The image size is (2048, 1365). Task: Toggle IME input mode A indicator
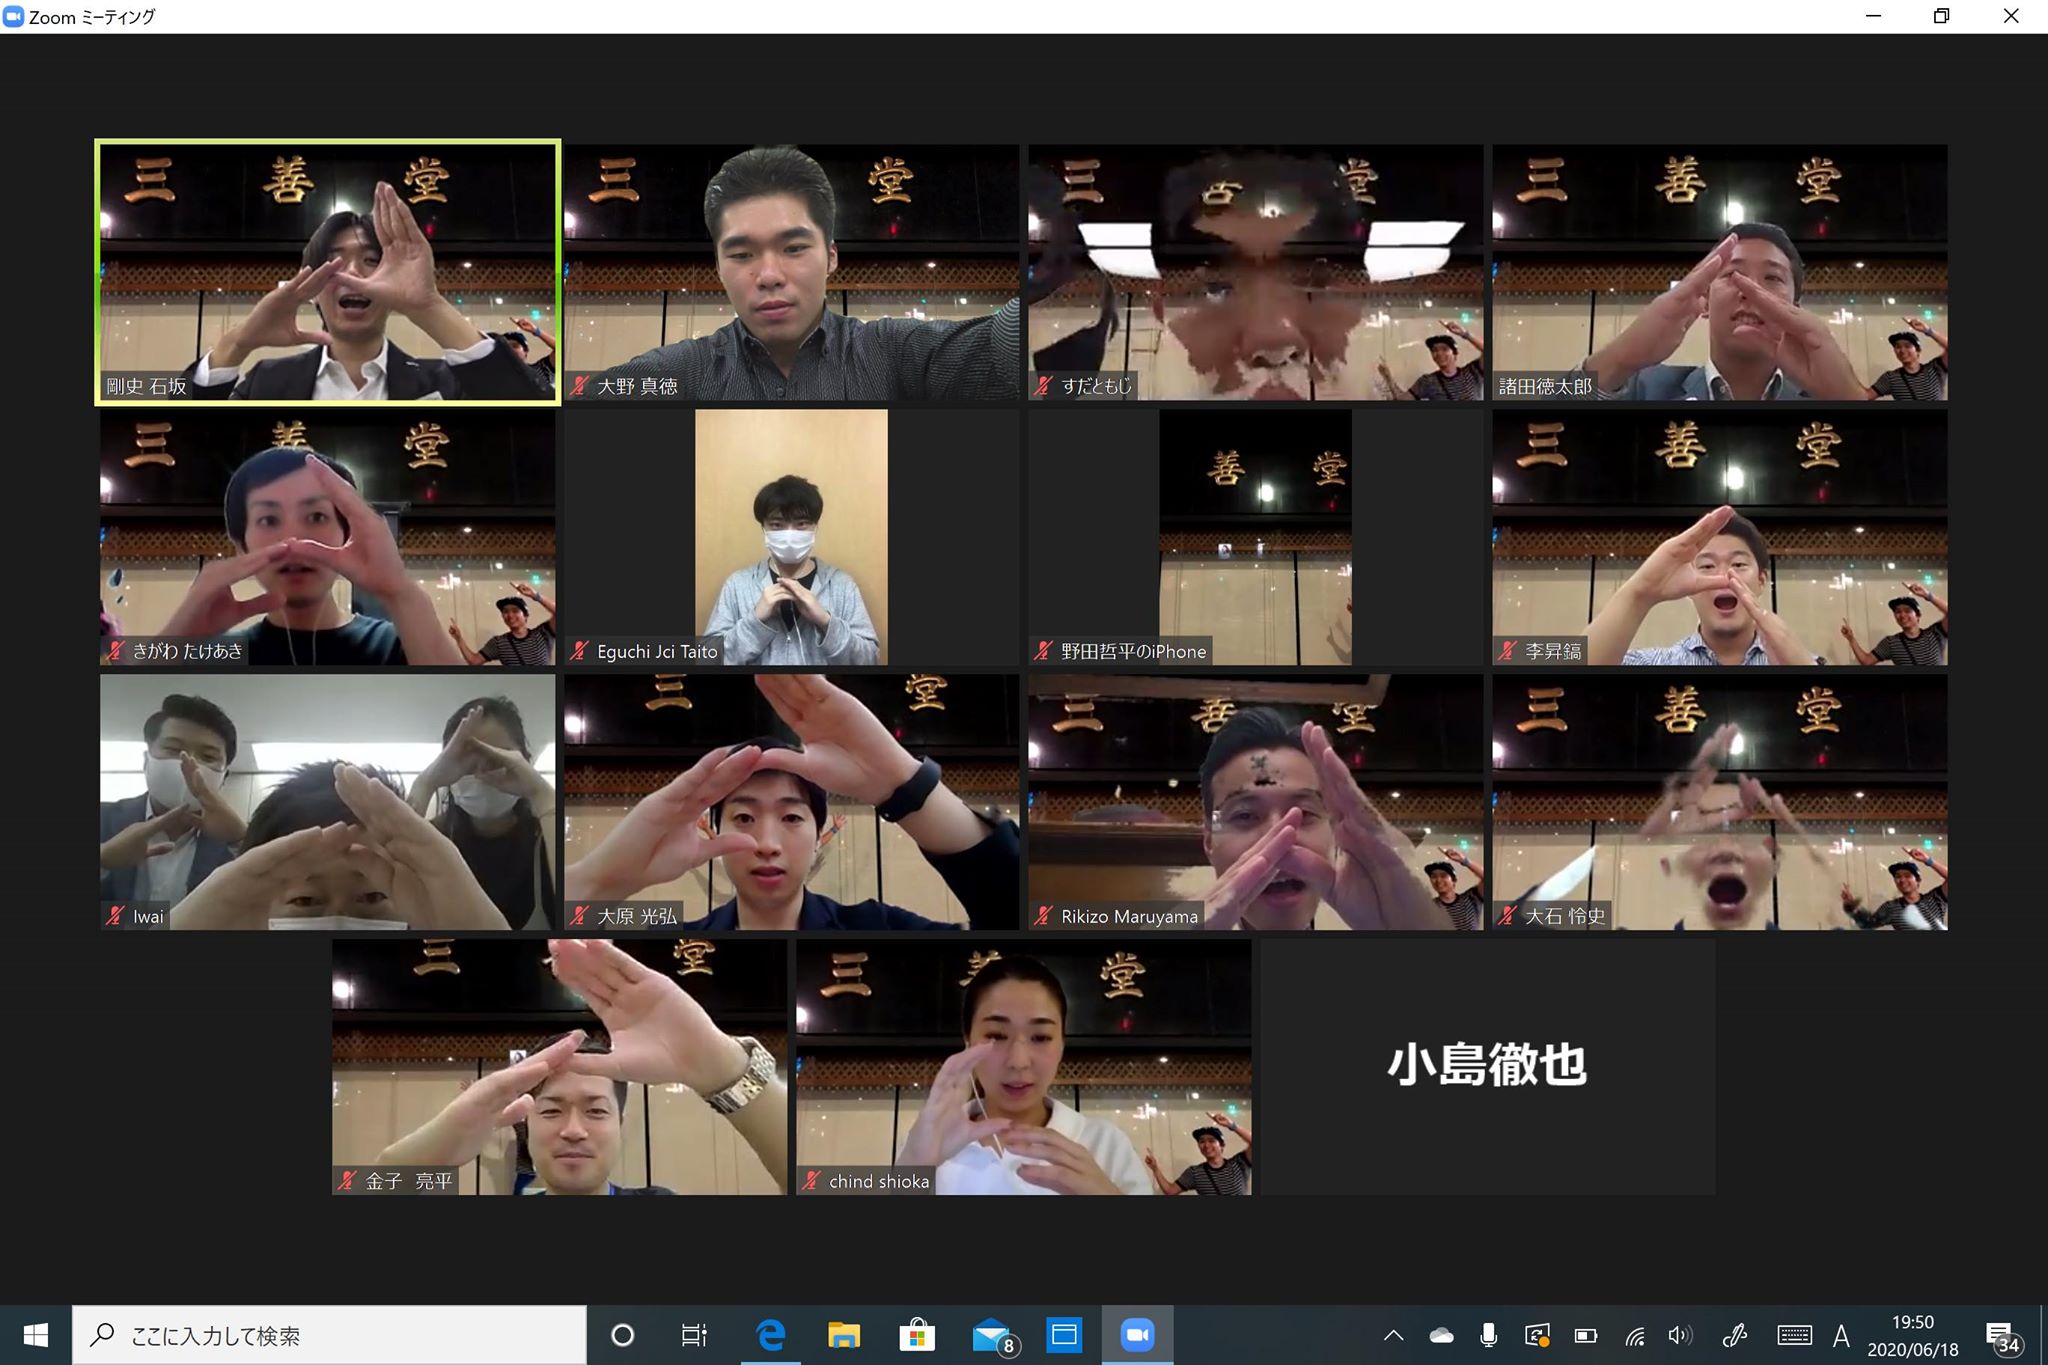[x=1841, y=1335]
